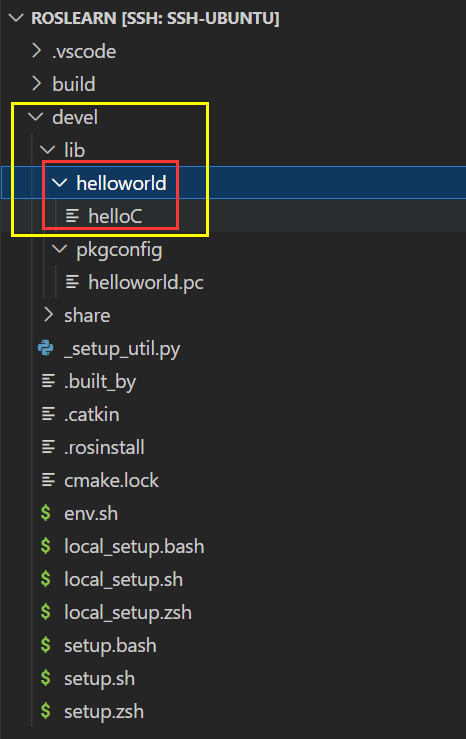Image resolution: width=466 pixels, height=739 pixels.
Task: Click the shell icon beside env.sh
Action: click(46, 513)
